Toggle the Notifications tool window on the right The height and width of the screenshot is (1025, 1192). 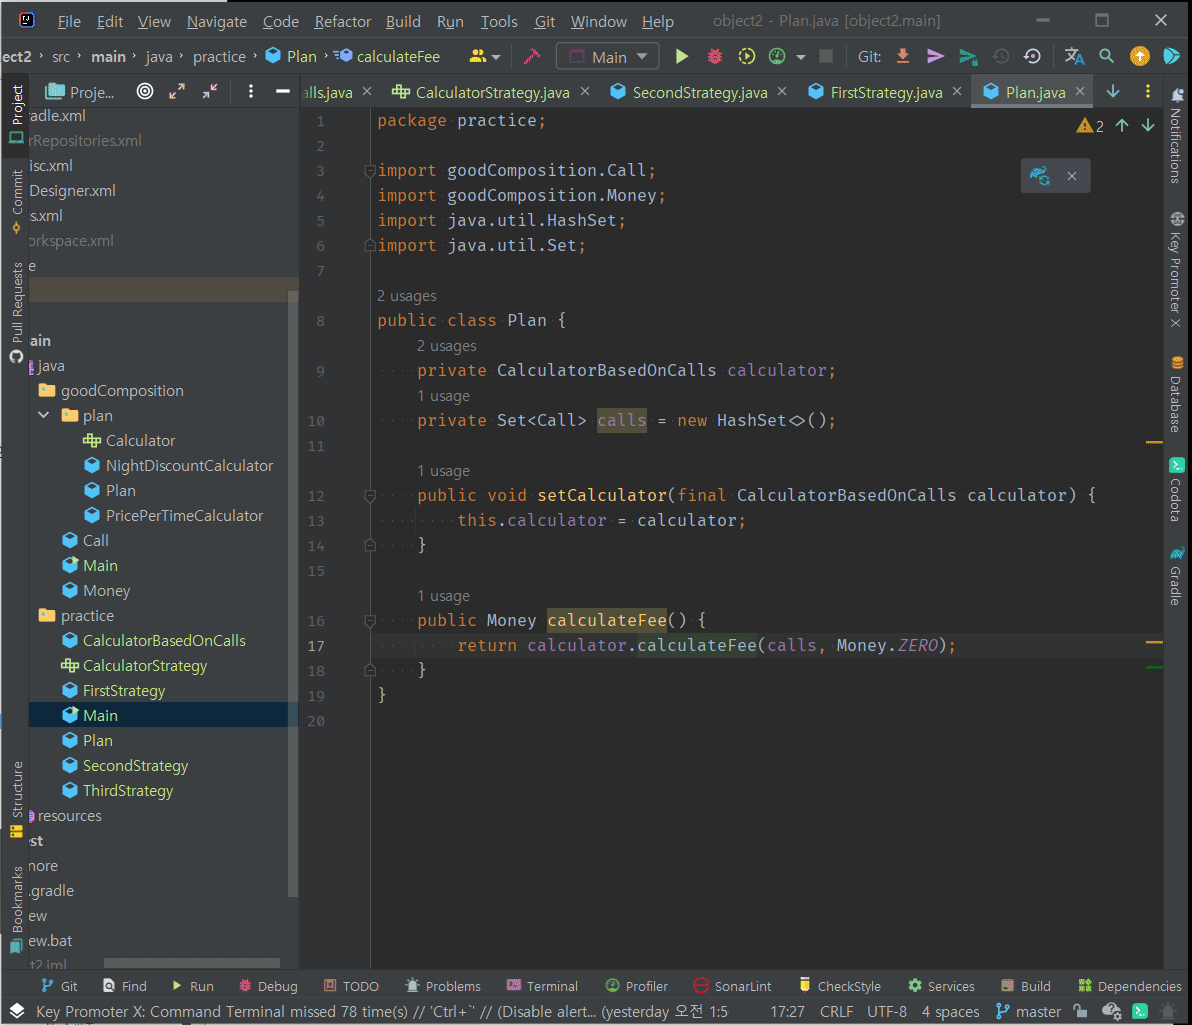point(1176,140)
